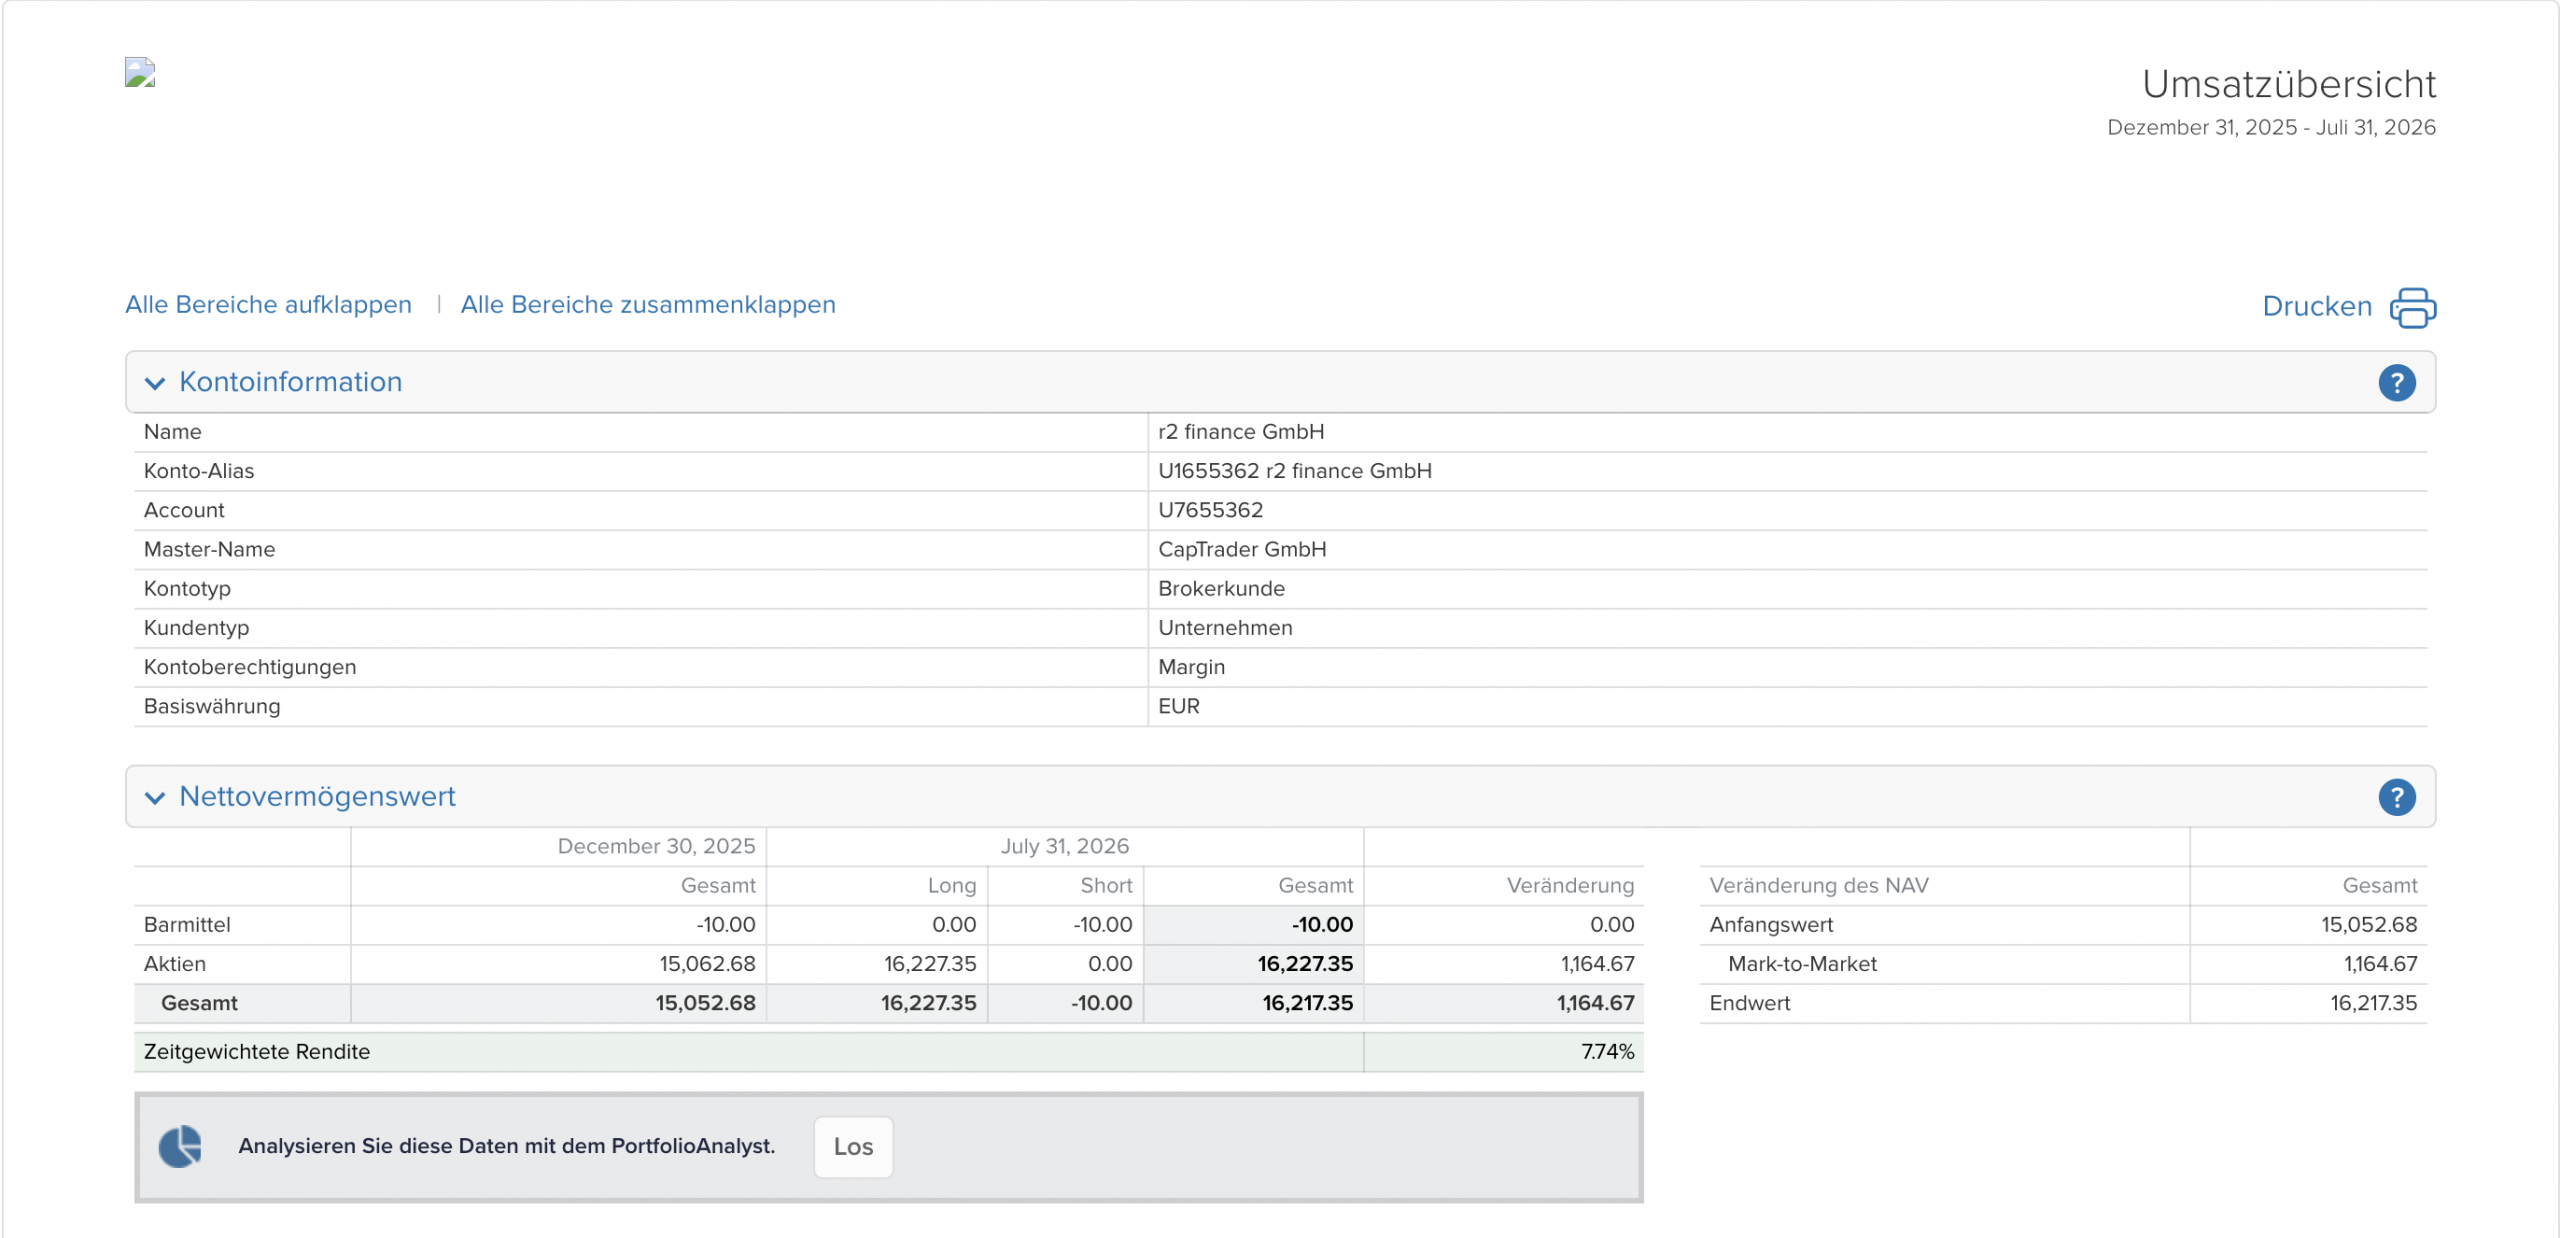Screen dimensions: 2560x1238
Task: Collapse the Kontoinformation section chevron
Action: point(154,383)
